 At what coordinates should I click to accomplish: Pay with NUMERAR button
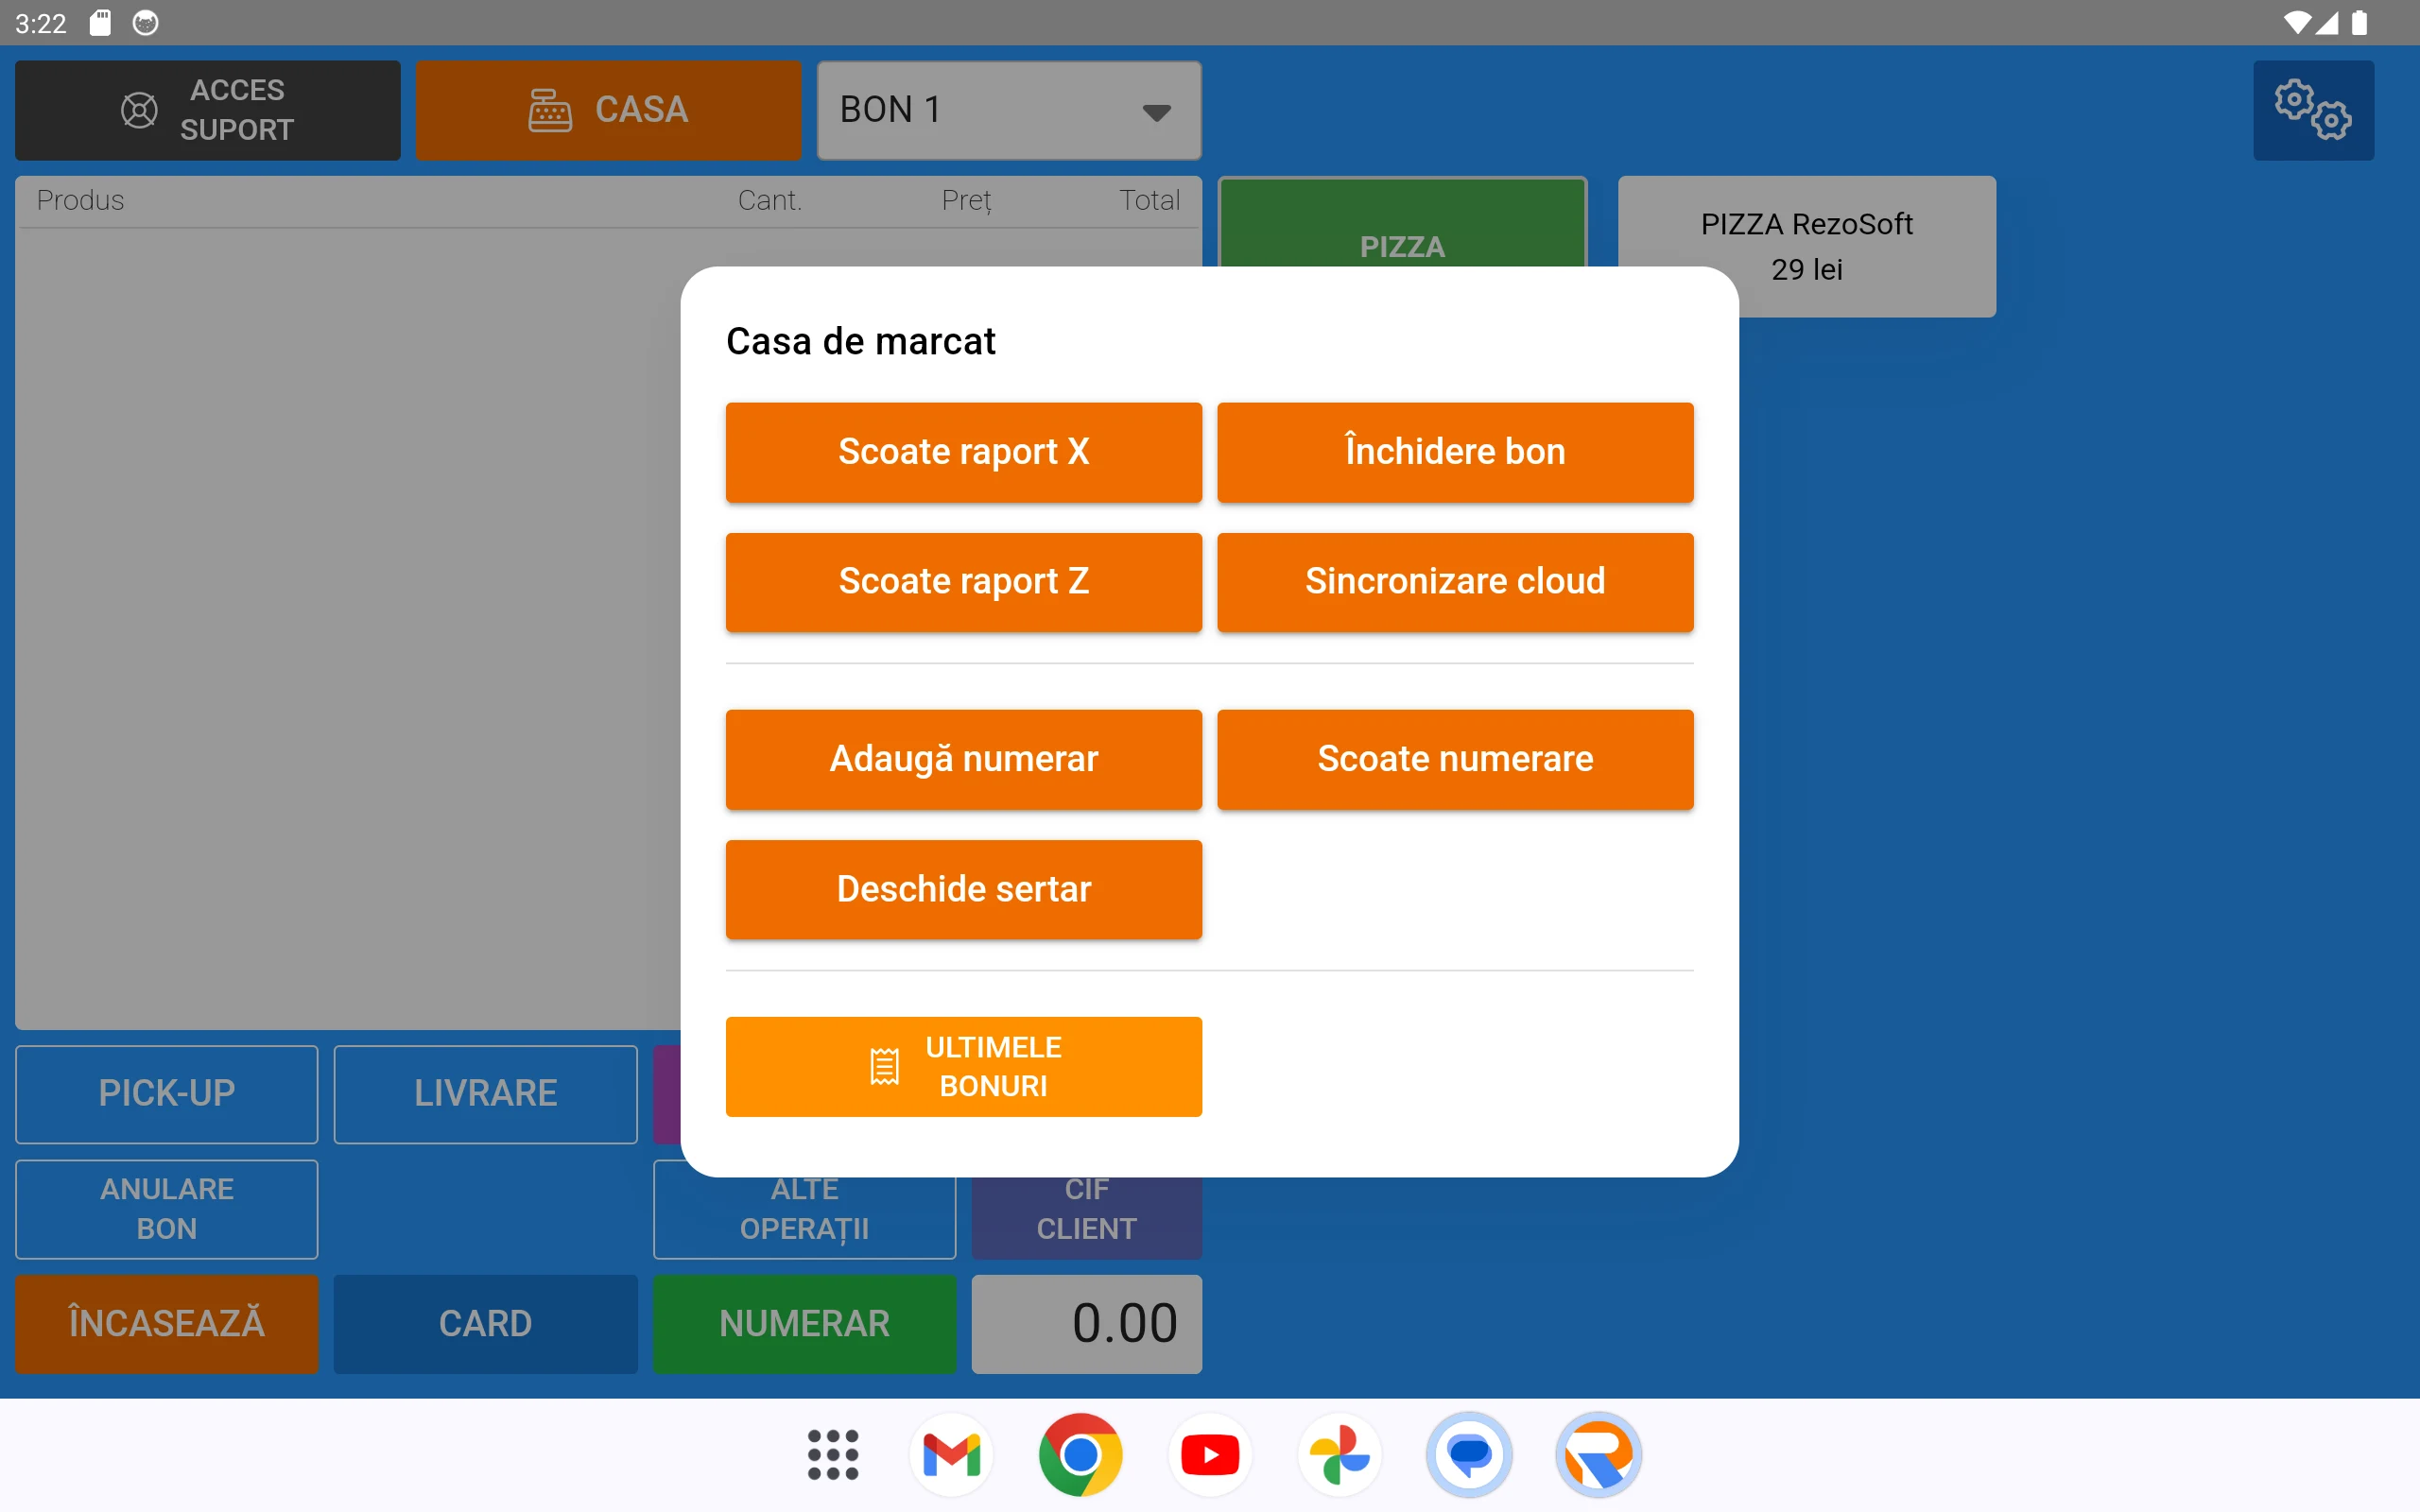[805, 1324]
